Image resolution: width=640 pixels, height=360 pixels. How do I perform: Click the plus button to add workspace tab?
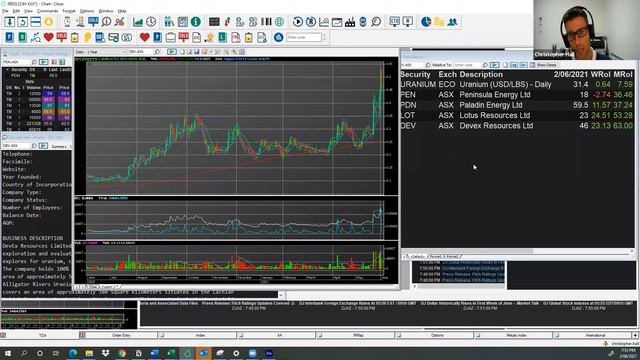point(635,335)
